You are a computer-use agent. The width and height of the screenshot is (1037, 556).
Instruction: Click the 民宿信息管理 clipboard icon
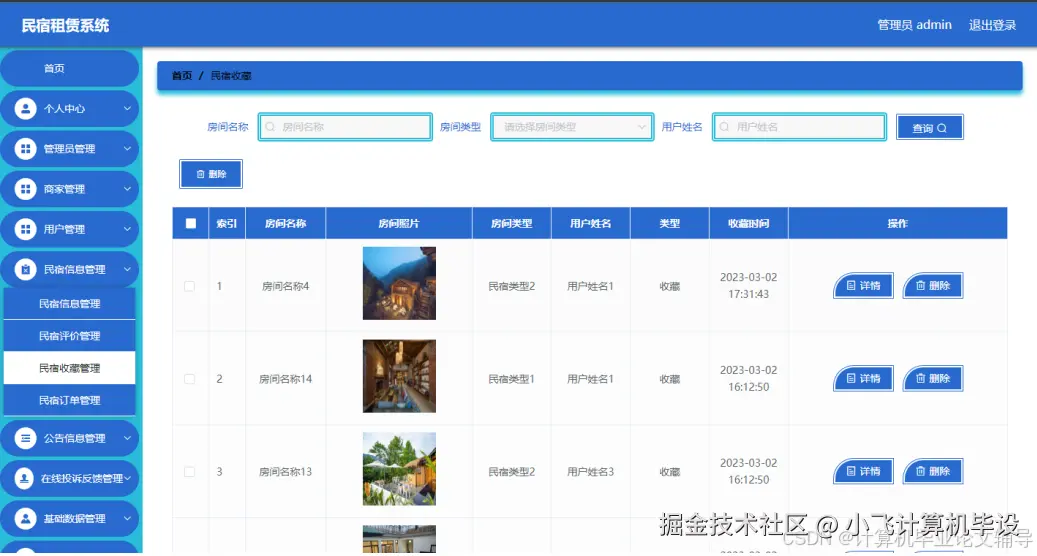coord(25,269)
